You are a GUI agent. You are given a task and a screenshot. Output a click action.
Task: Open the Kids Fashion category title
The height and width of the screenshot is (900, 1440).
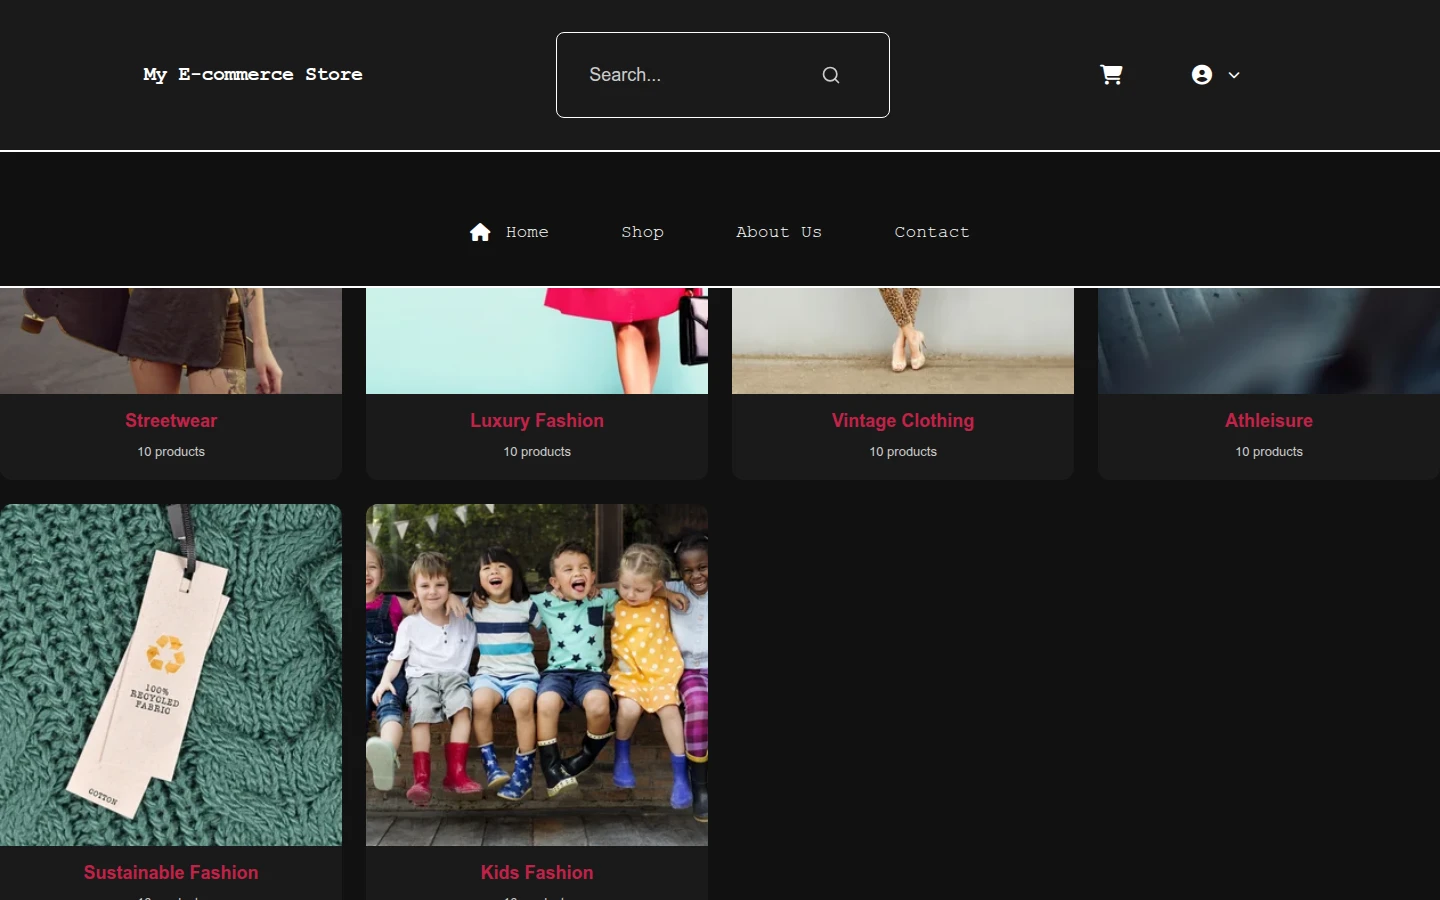click(537, 873)
